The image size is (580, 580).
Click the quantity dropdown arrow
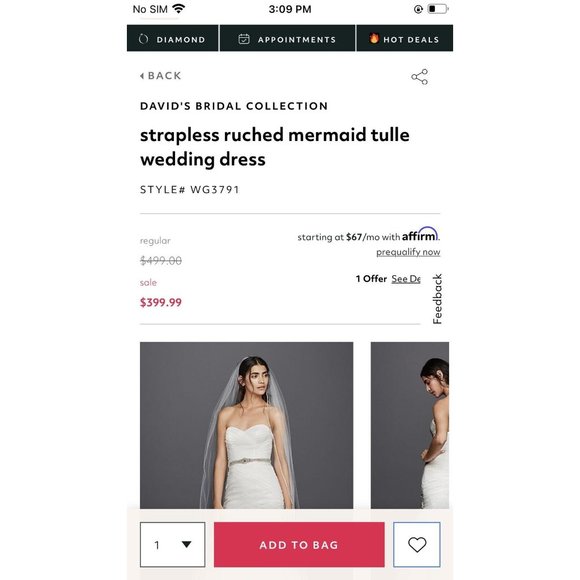tap(186, 544)
